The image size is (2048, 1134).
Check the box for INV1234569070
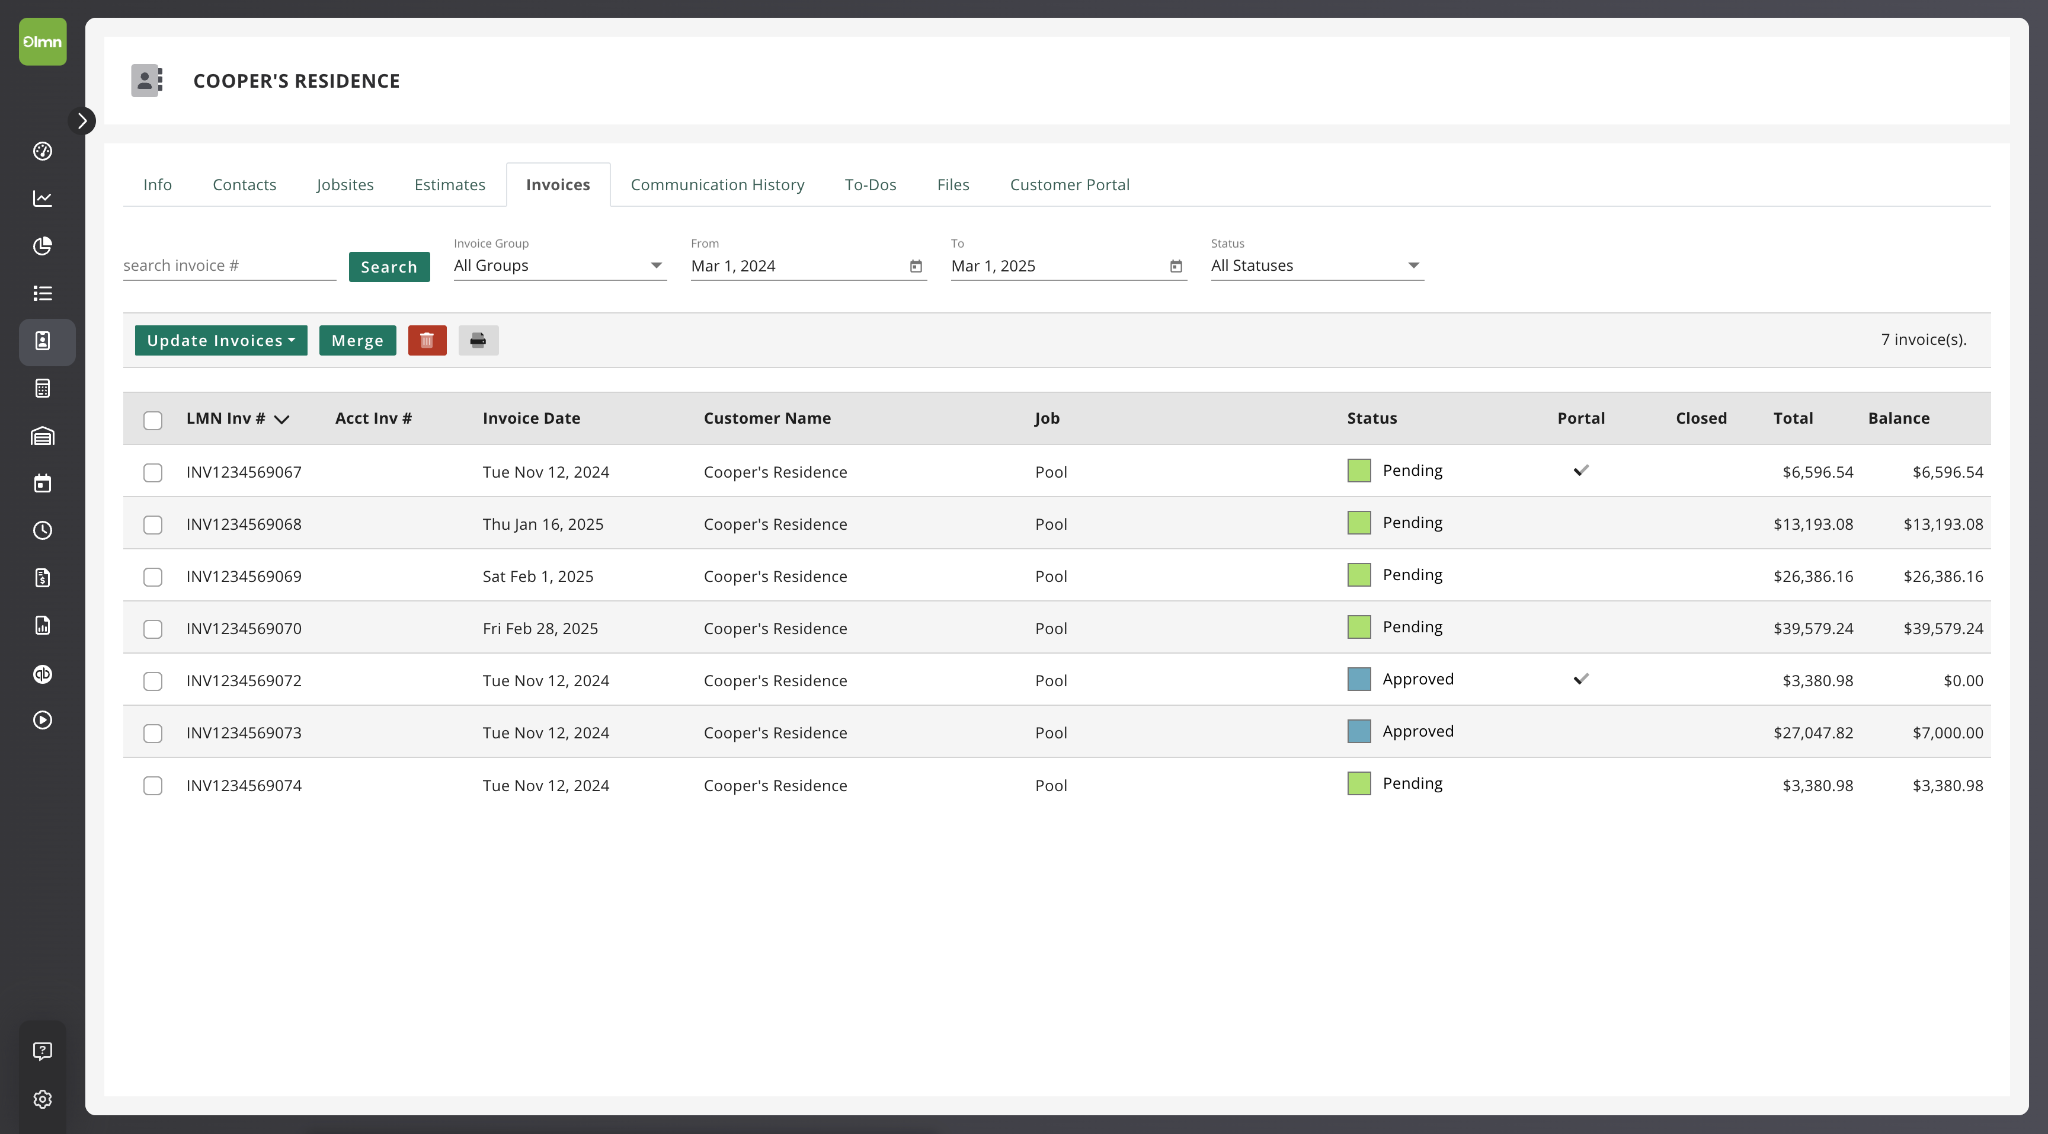pyautogui.click(x=153, y=629)
